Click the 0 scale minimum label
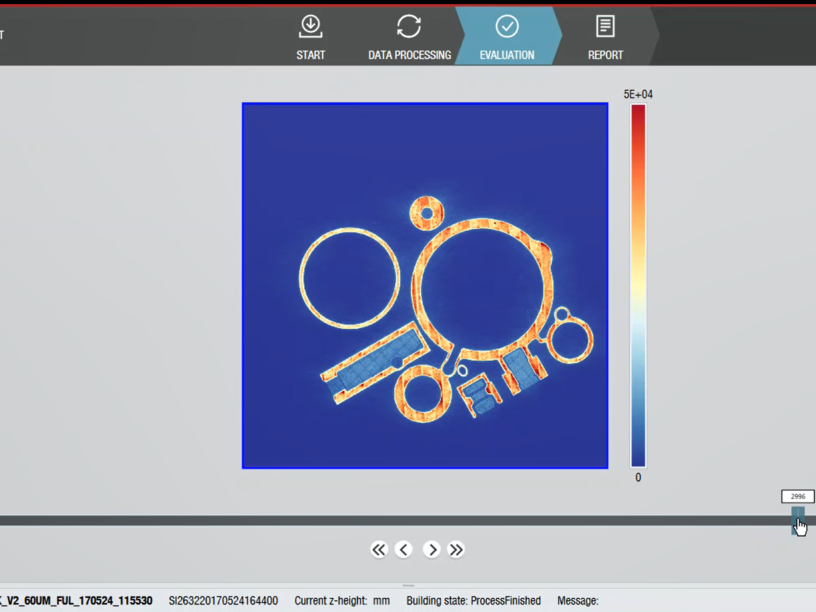The height and width of the screenshot is (612, 816). pyautogui.click(x=637, y=478)
